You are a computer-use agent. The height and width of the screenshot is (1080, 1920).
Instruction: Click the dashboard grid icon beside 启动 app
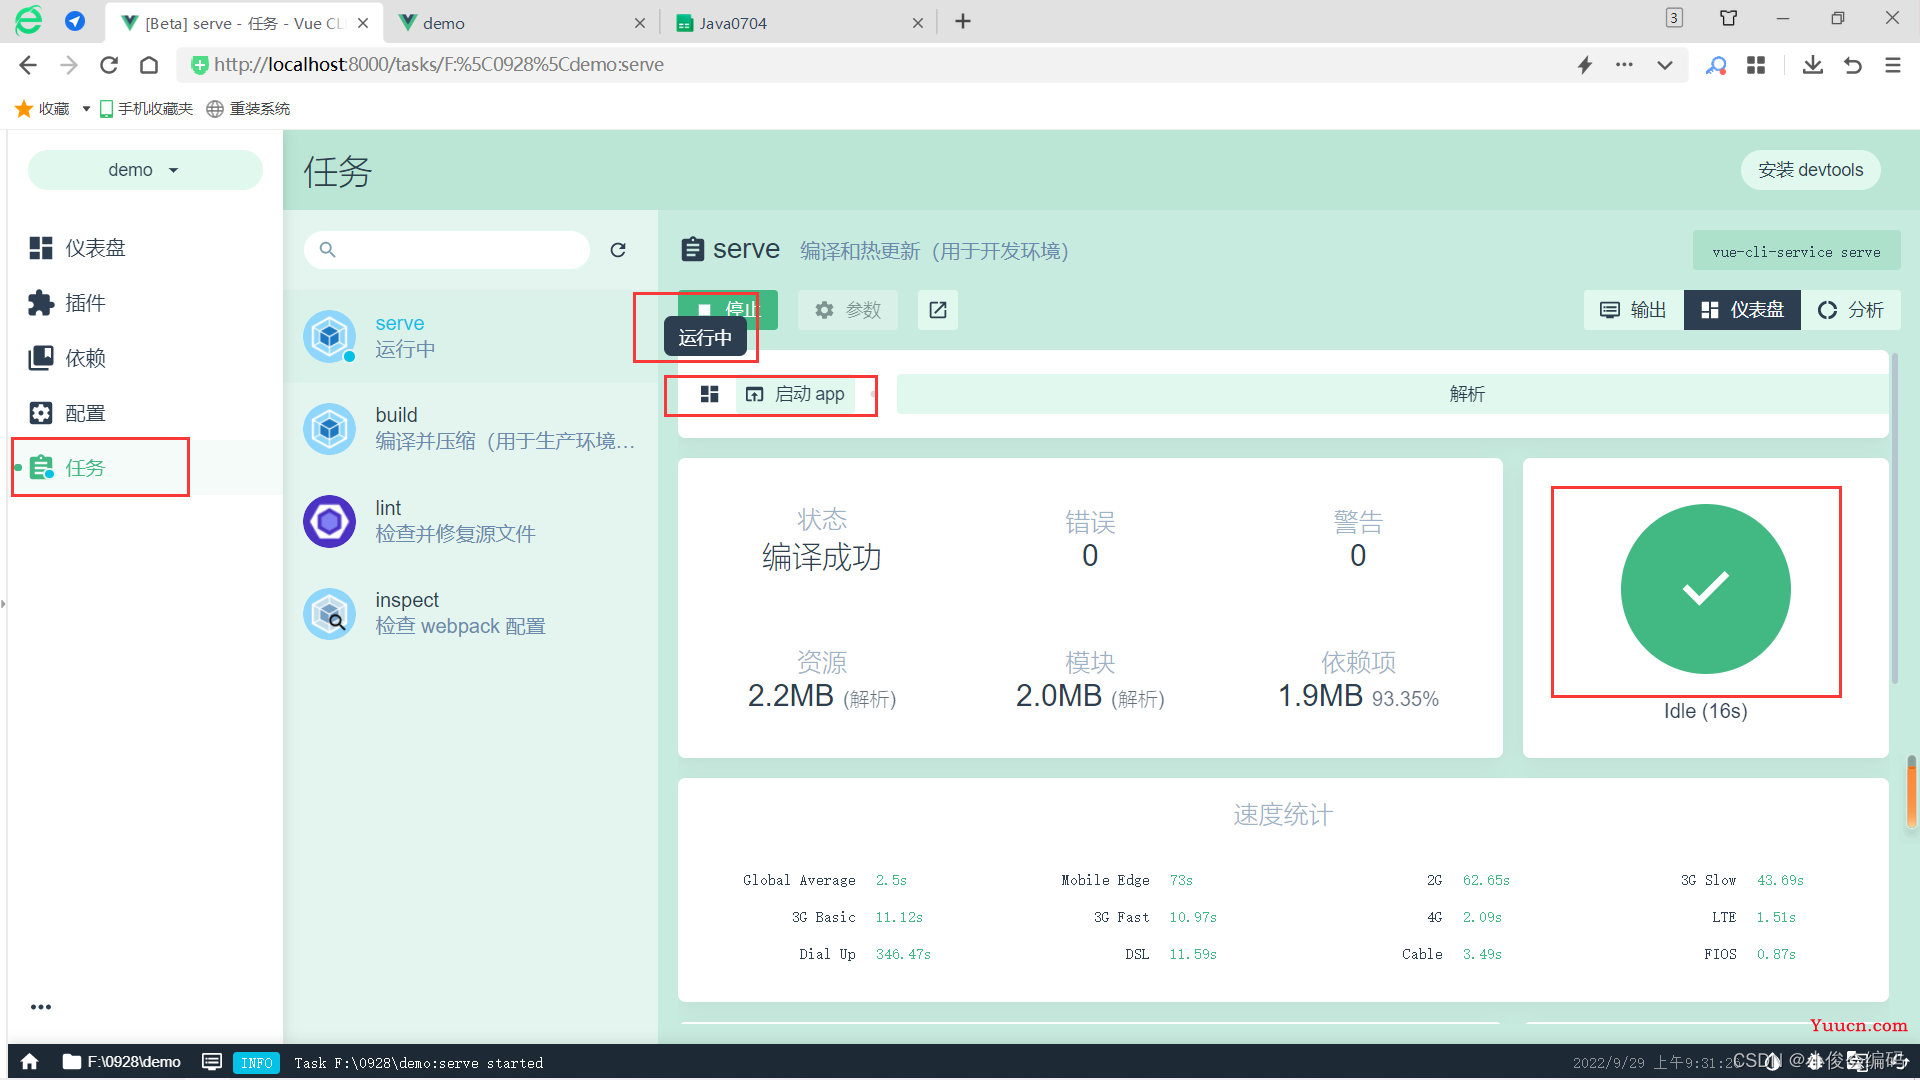coord(710,394)
